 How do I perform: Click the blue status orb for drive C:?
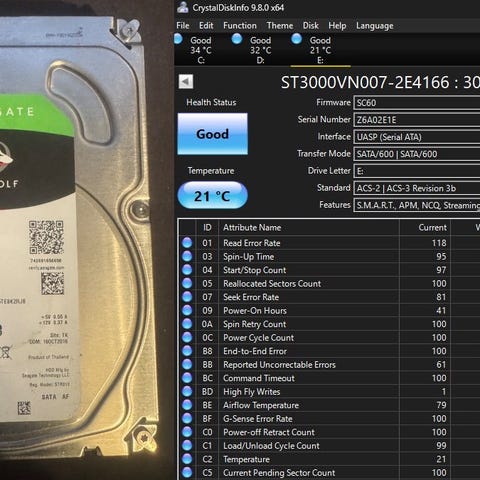178,39
